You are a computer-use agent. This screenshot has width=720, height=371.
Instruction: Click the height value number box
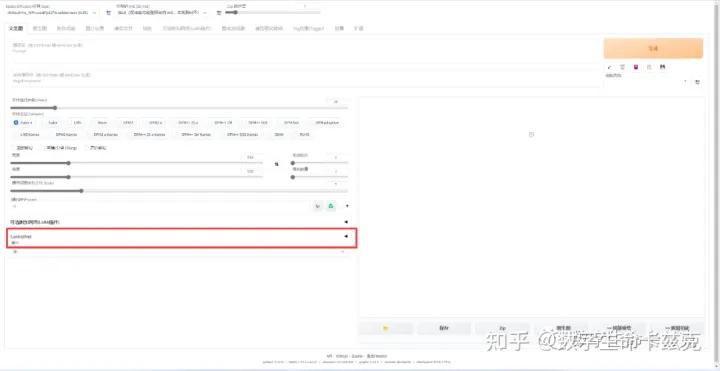(x=252, y=171)
